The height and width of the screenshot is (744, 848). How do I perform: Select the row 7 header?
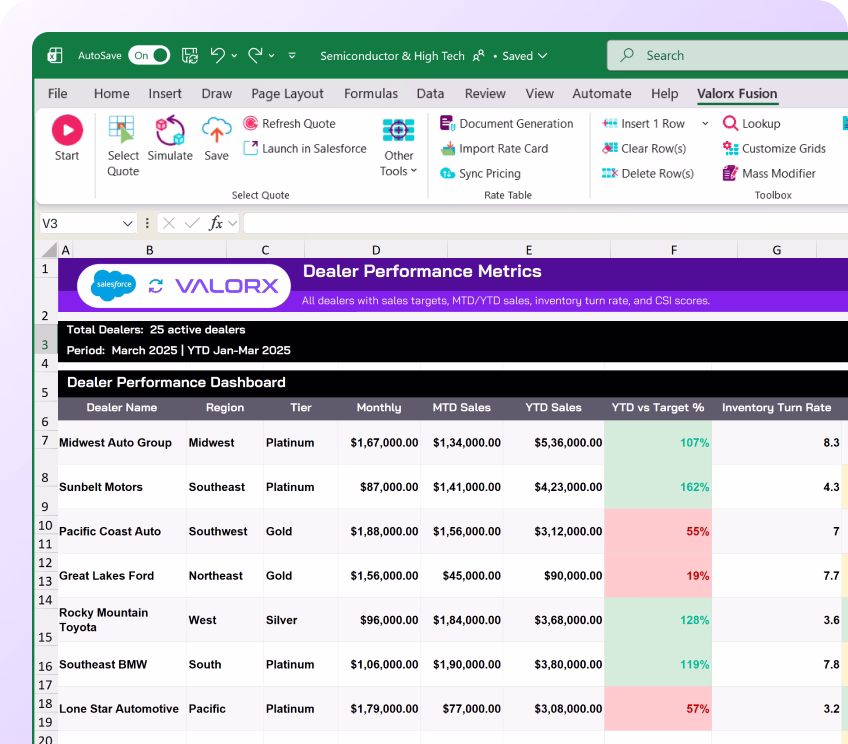pyautogui.click(x=45, y=441)
